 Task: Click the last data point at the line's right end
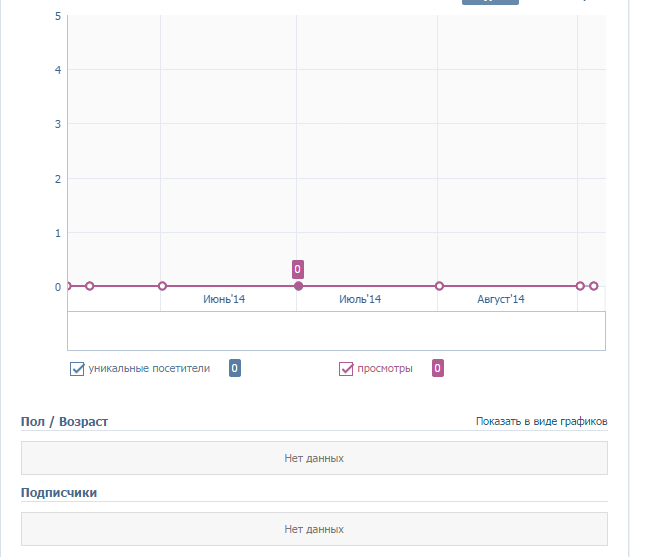(x=593, y=286)
